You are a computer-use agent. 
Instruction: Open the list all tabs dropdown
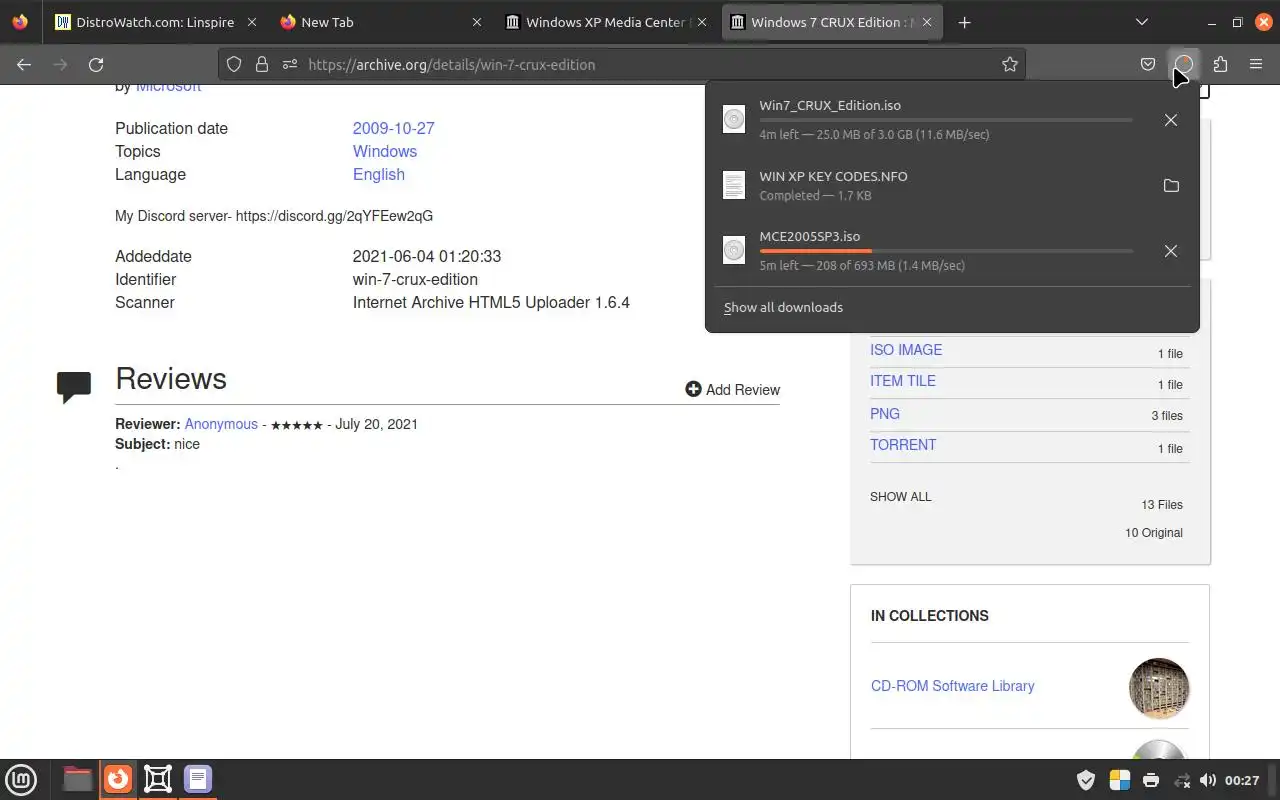click(x=1142, y=22)
